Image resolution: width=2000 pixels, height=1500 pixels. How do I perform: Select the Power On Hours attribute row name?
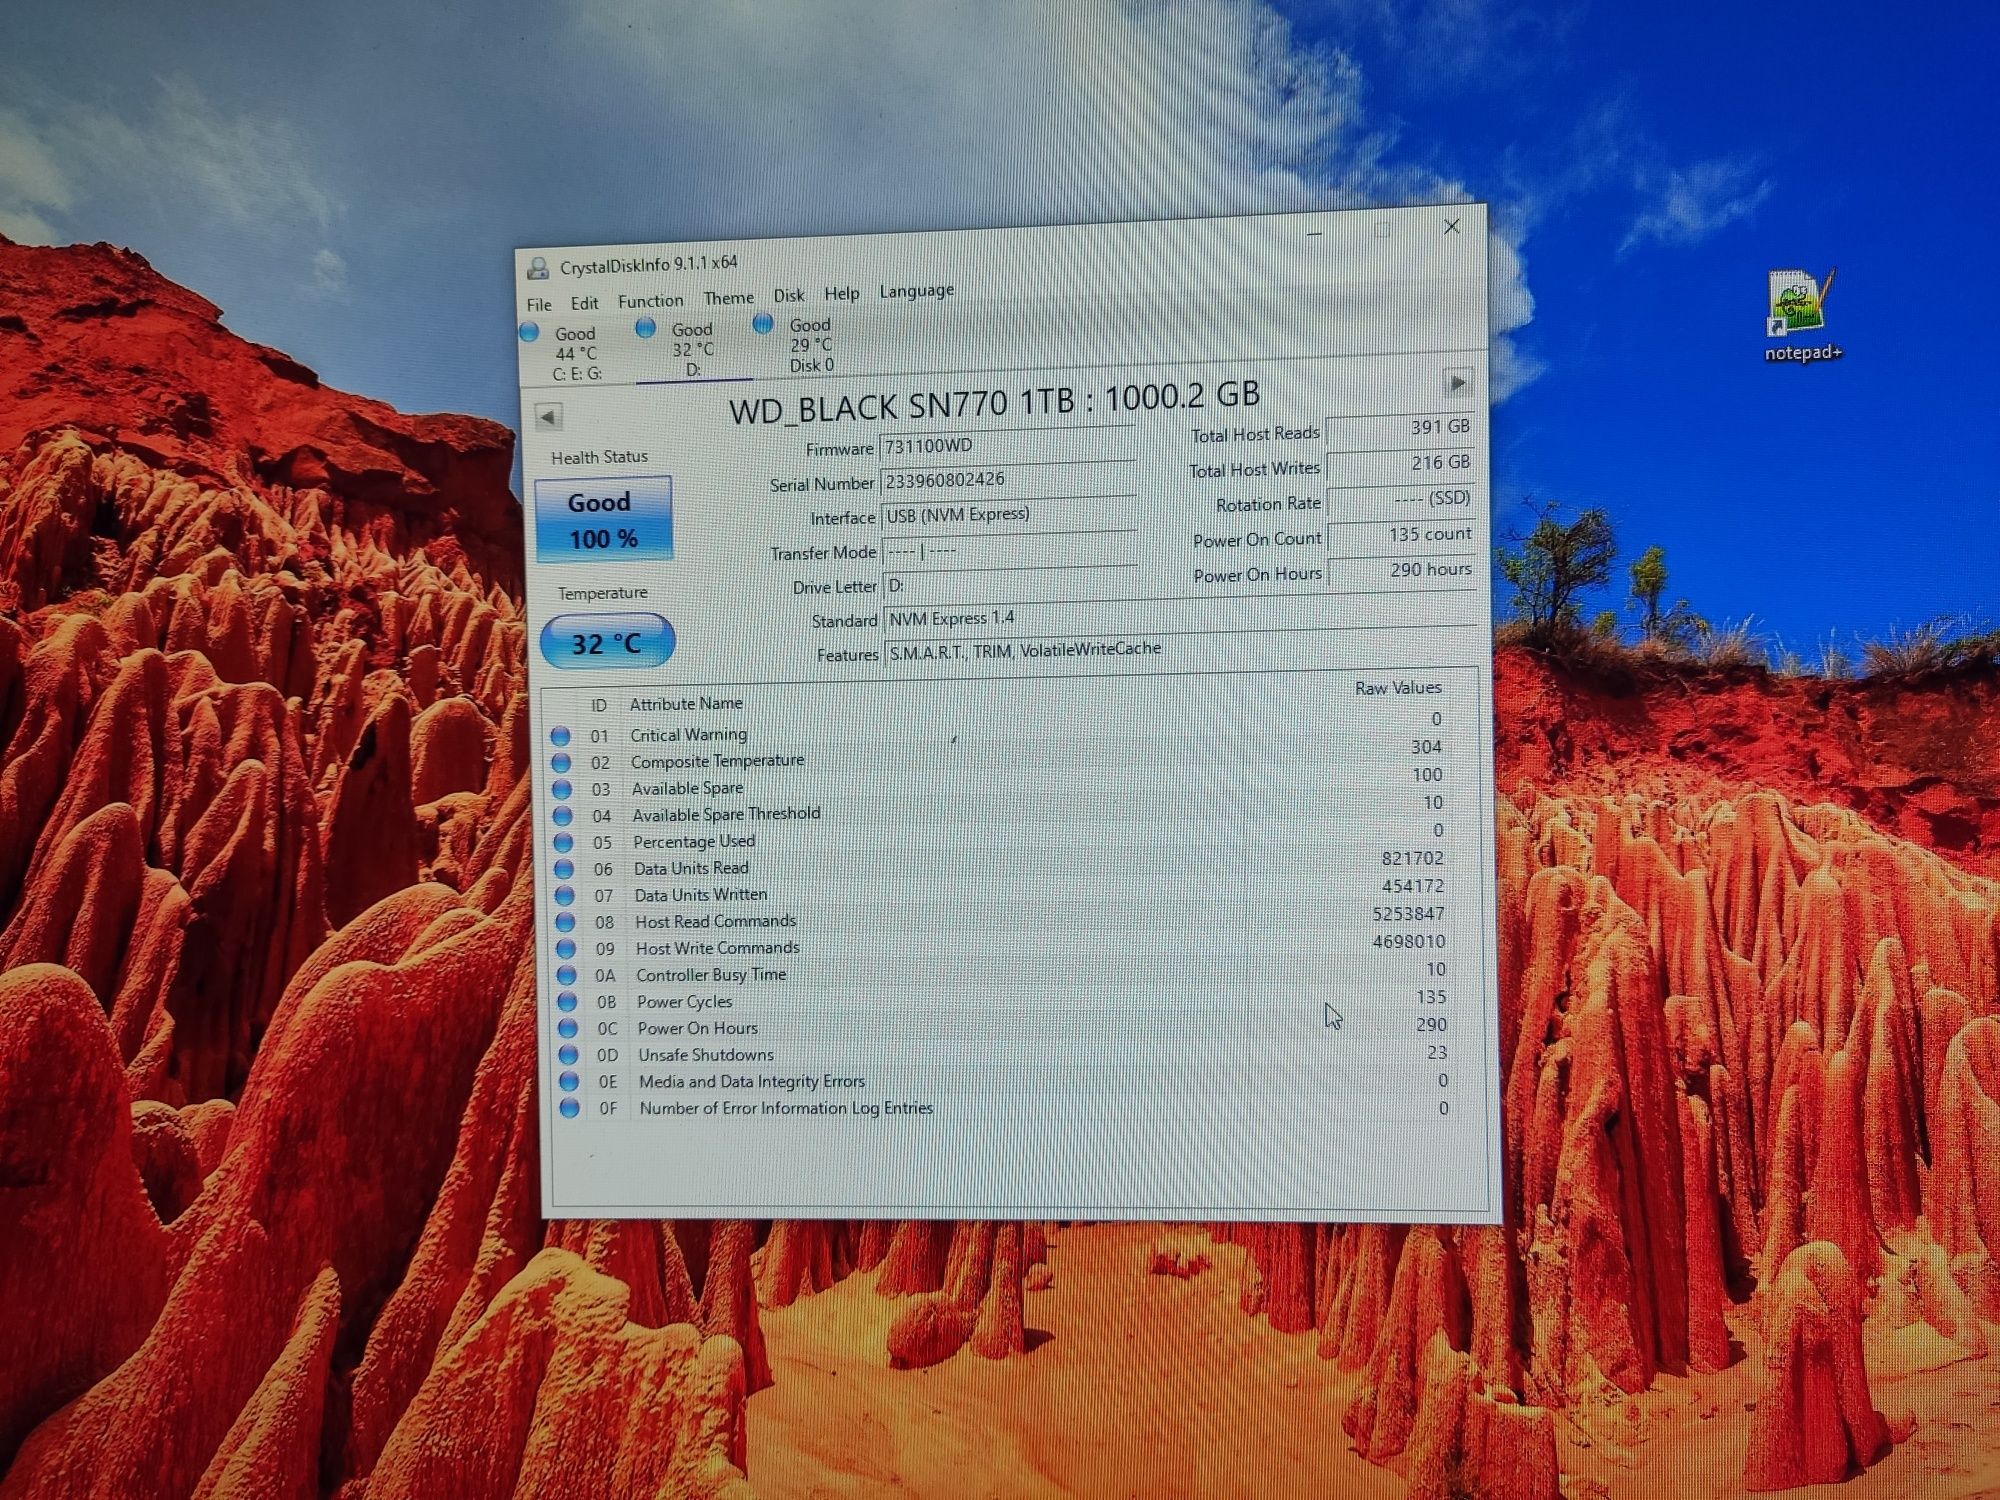pos(697,1028)
